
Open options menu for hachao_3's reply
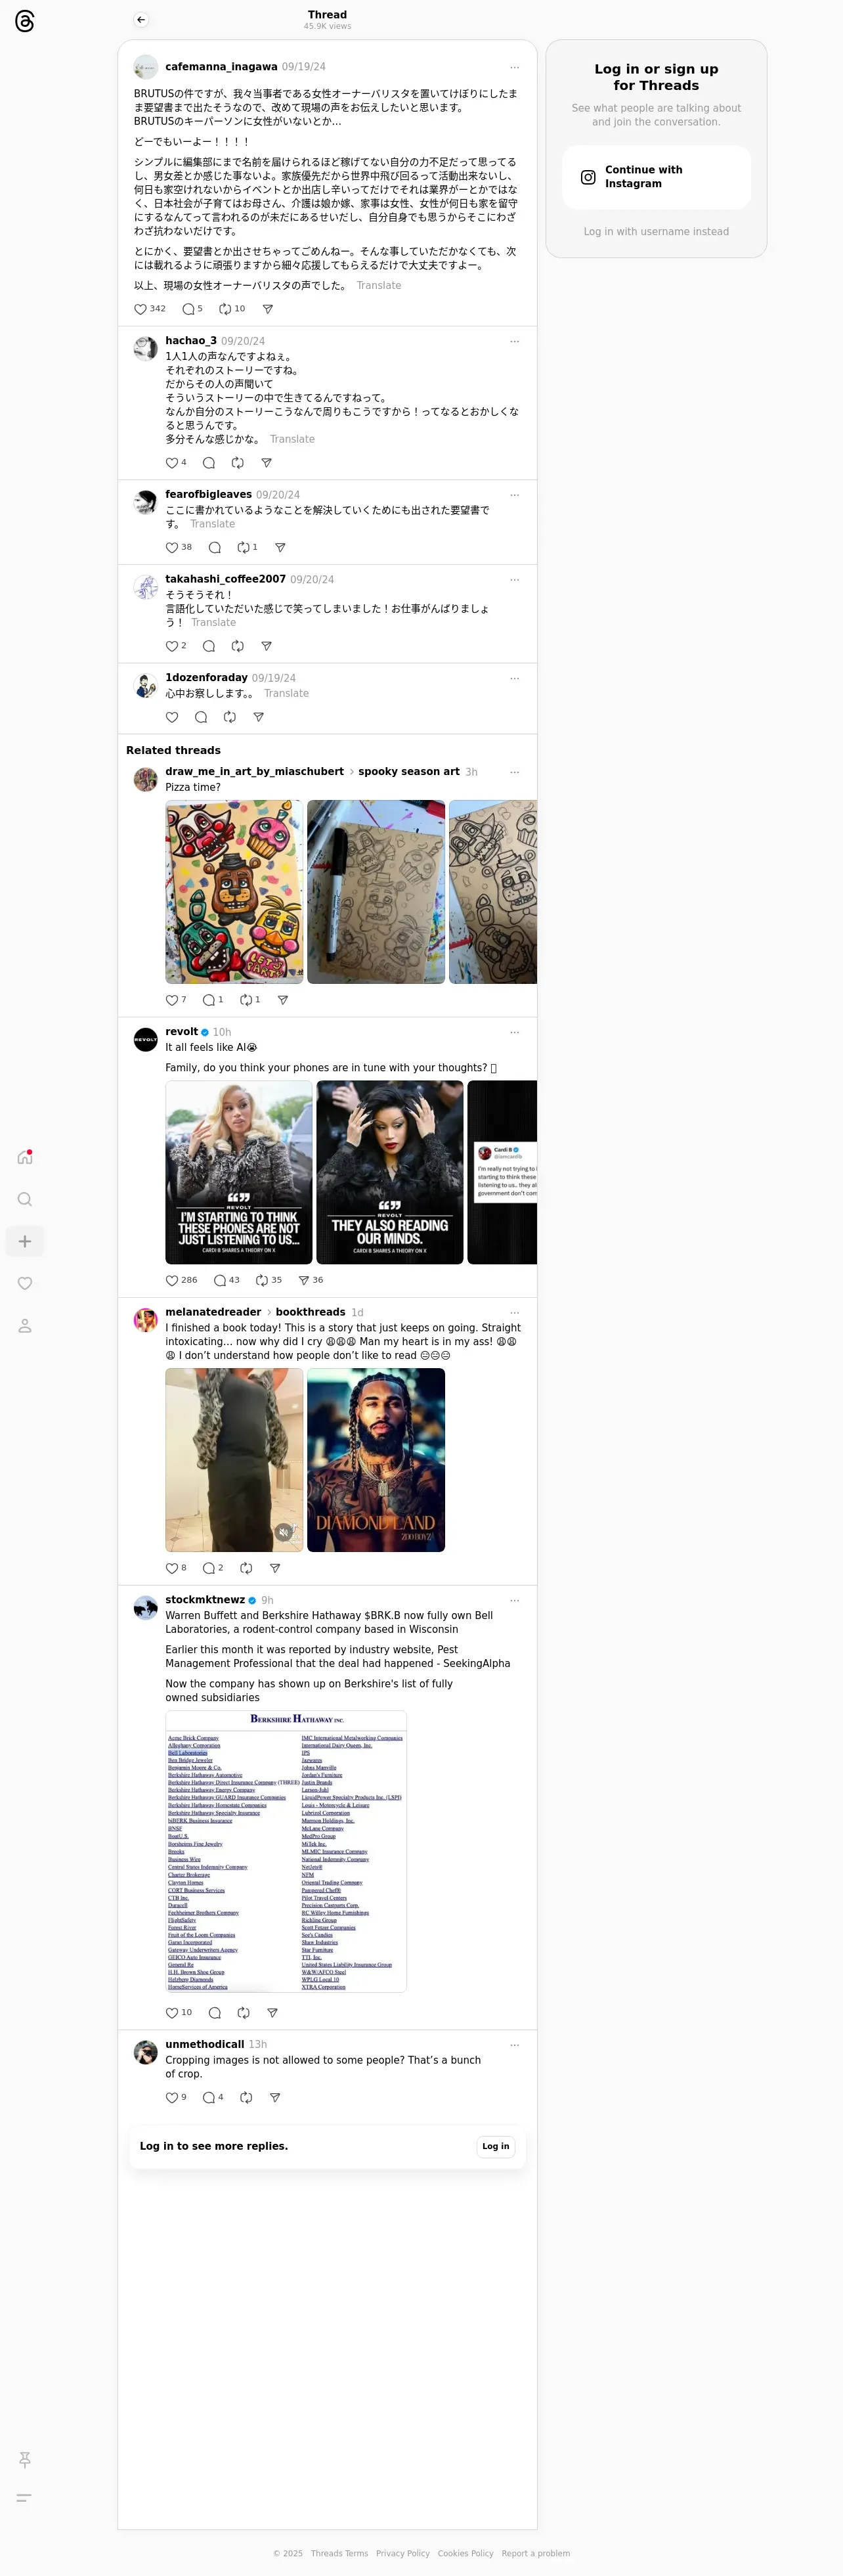point(515,341)
